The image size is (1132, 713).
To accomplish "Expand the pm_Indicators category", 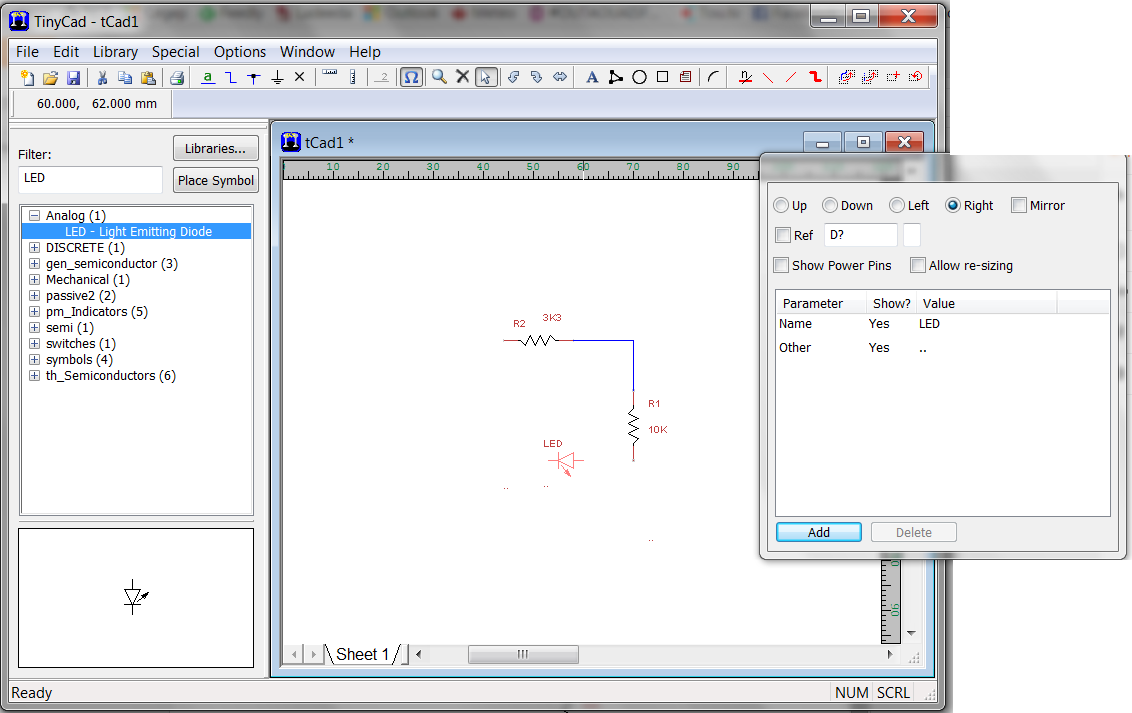I will pos(33,311).
